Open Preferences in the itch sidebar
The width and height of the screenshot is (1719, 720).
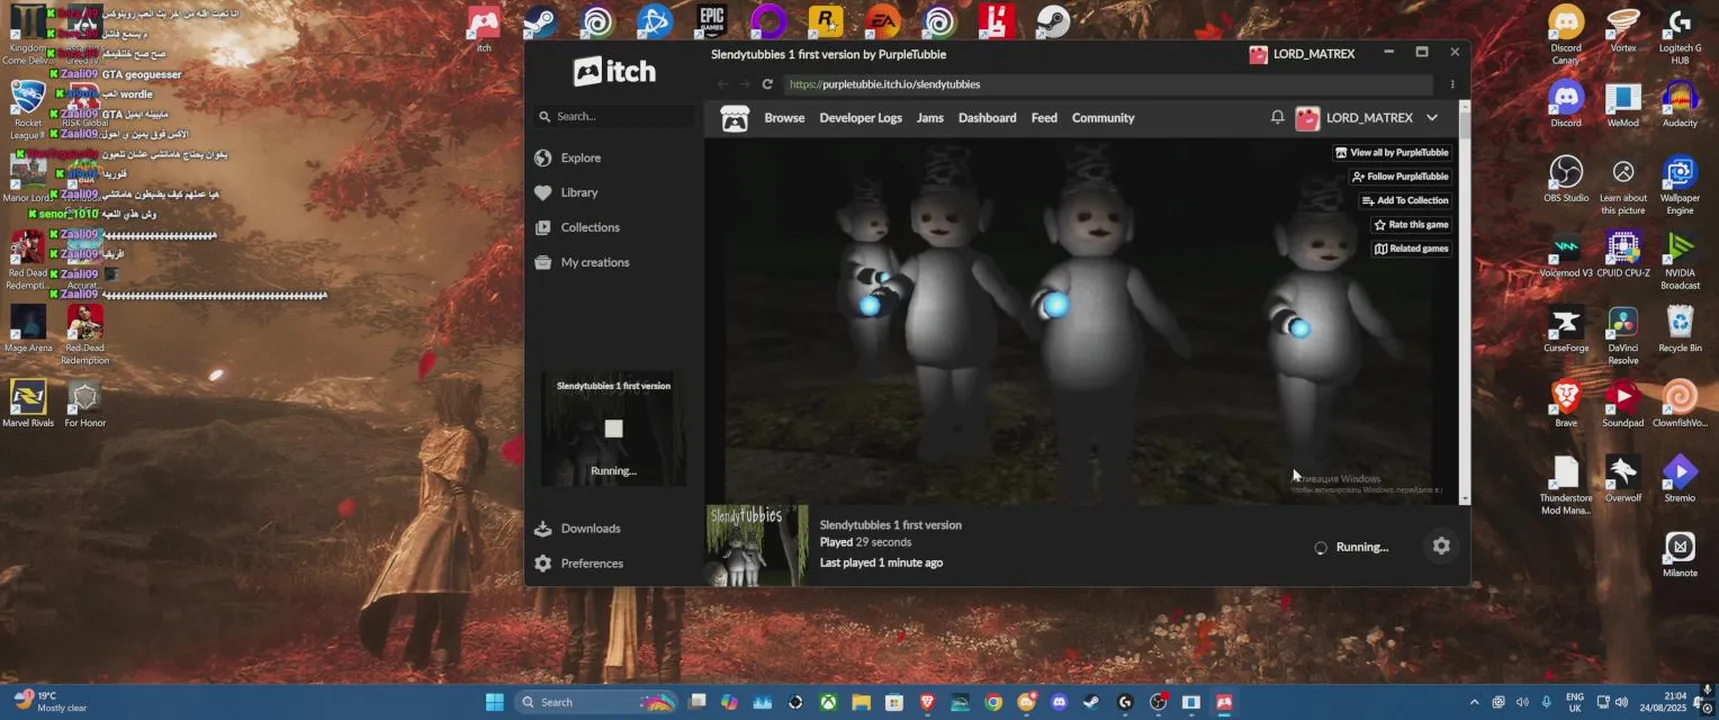point(592,563)
